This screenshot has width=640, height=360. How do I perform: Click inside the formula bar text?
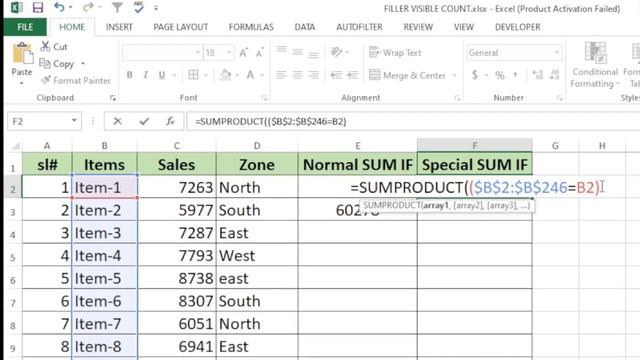[x=271, y=122]
